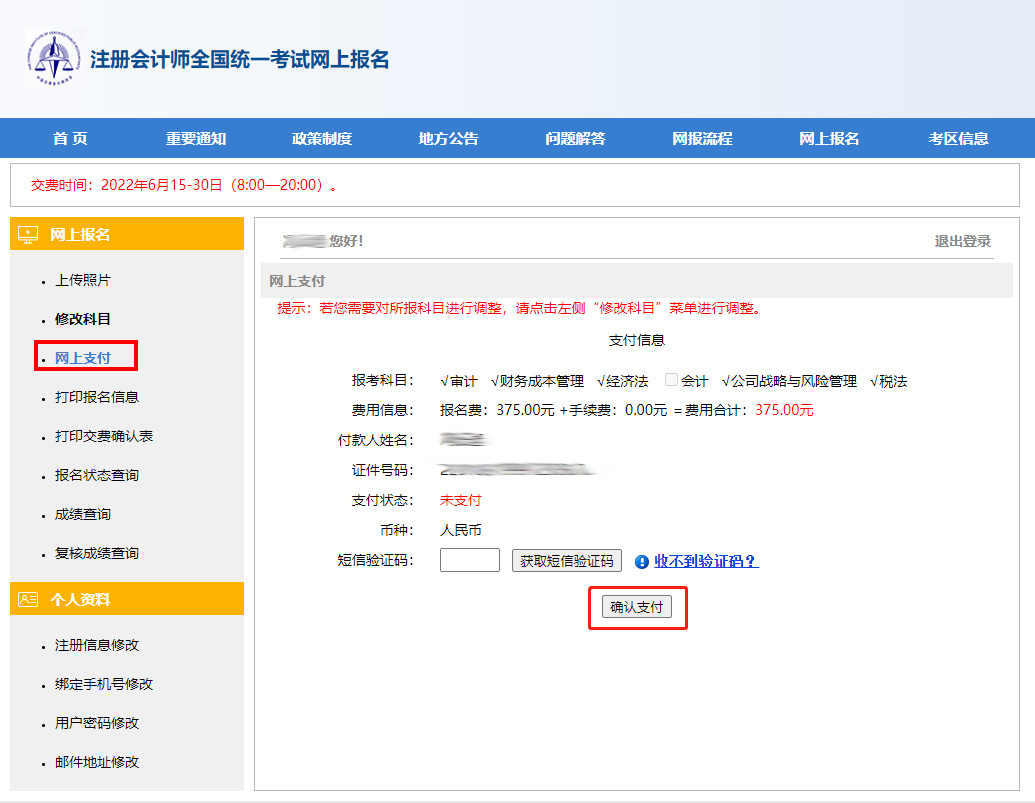The image size is (1035, 803).
Task: Click the 短信验证码 input field
Action: (x=470, y=560)
